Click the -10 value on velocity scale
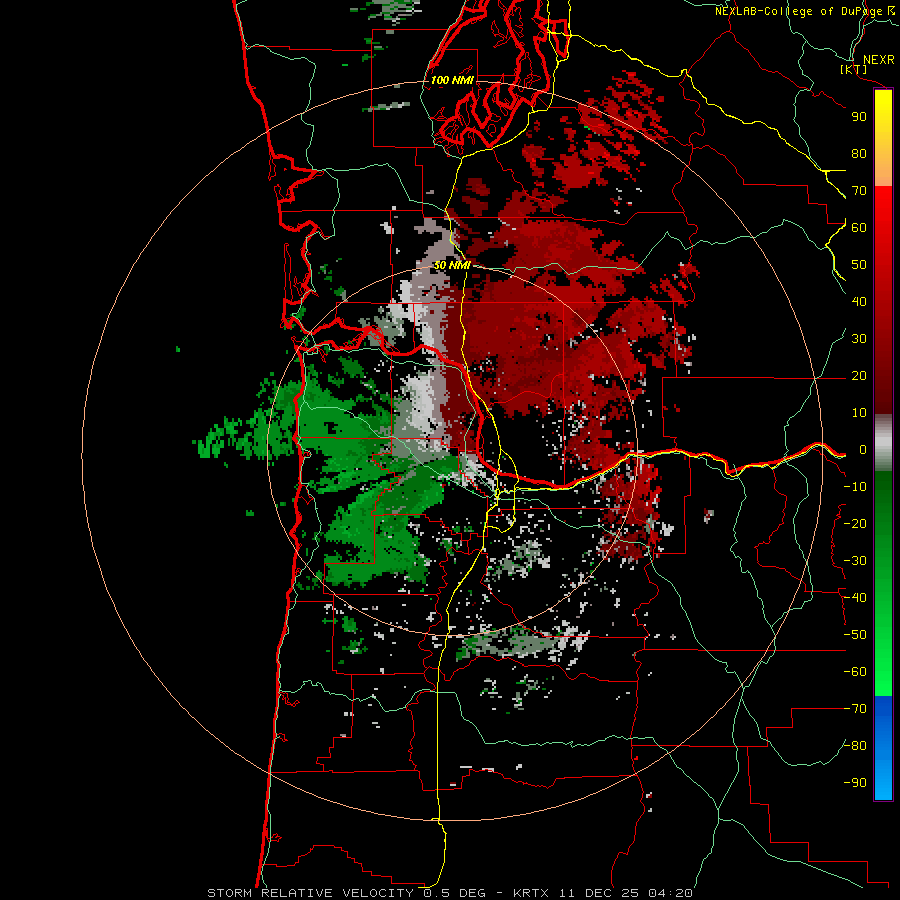The image size is (900, 900). coord(855,487)
